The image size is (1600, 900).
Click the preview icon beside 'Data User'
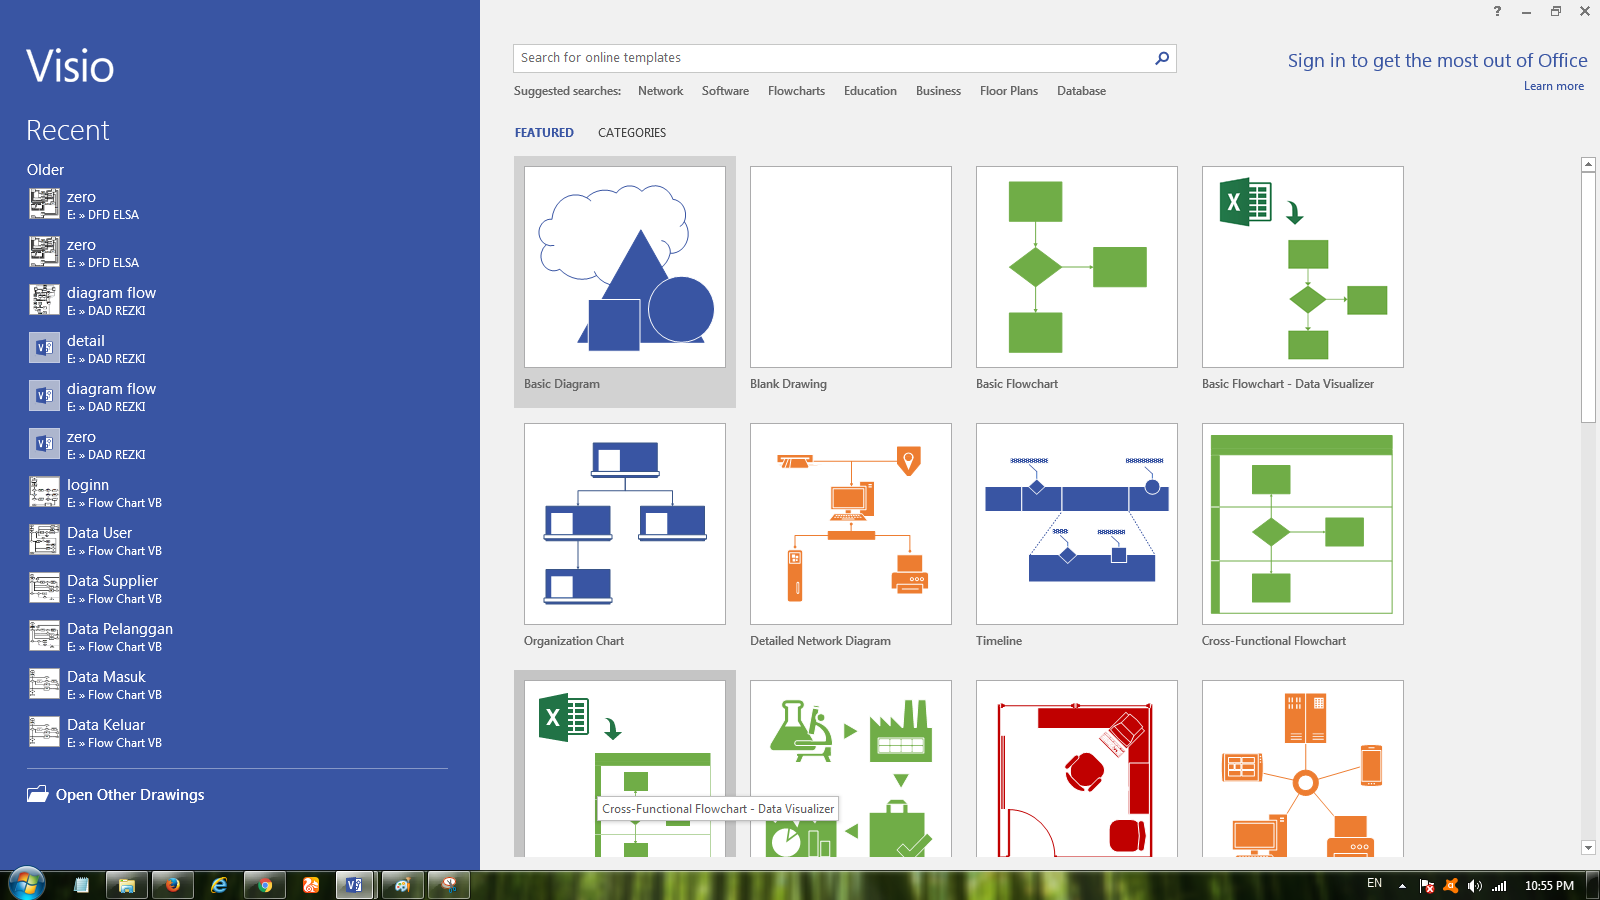pos(44,540)
